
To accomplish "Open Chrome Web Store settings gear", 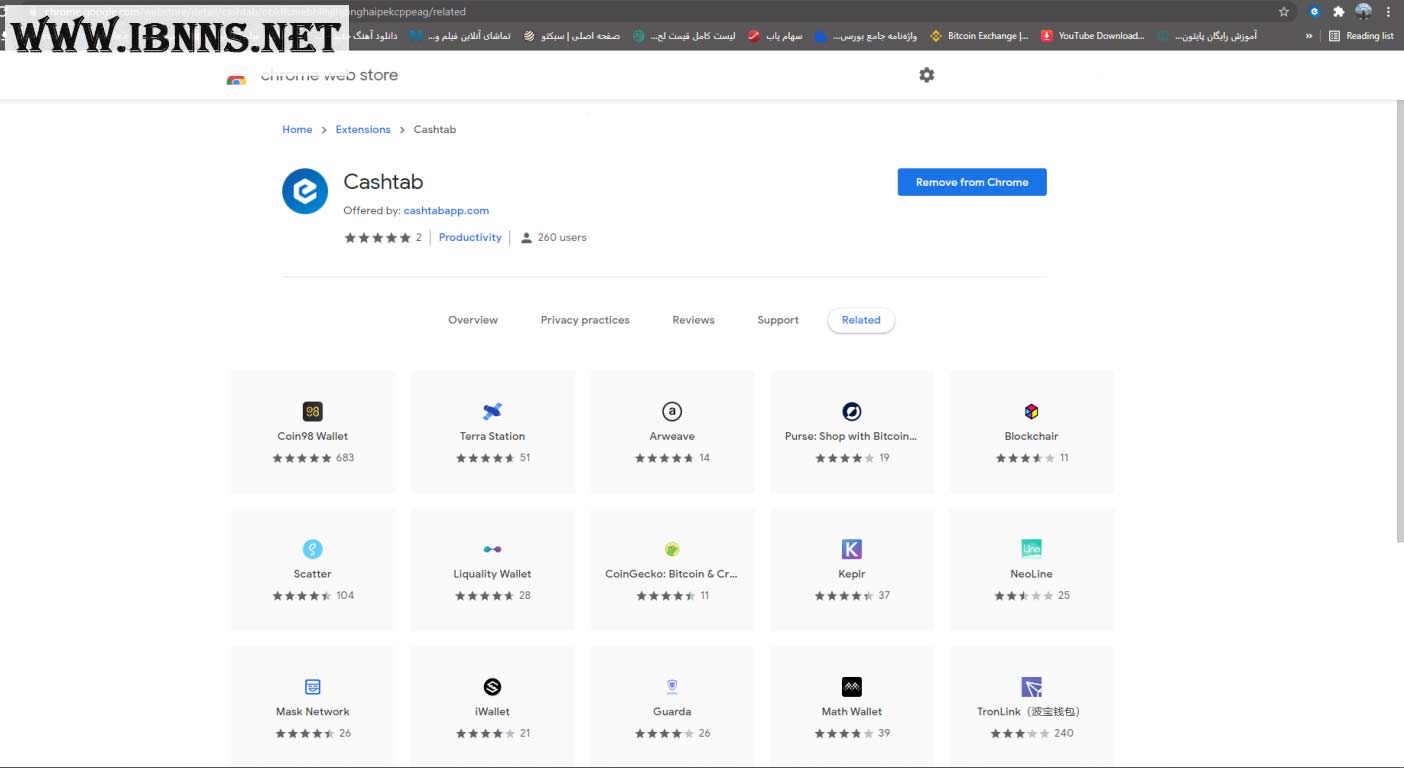I will click(x=927, y=75).
